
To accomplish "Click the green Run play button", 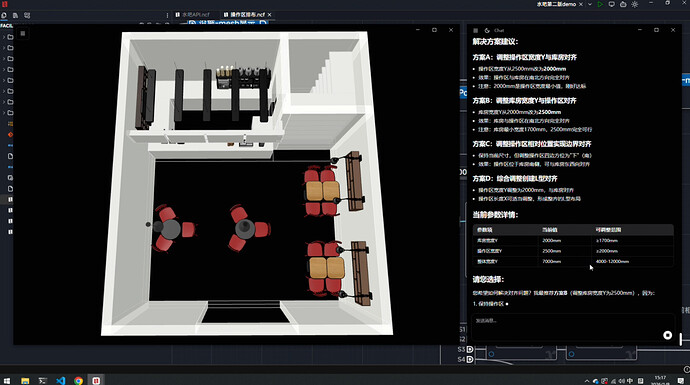I will point(600,4).
